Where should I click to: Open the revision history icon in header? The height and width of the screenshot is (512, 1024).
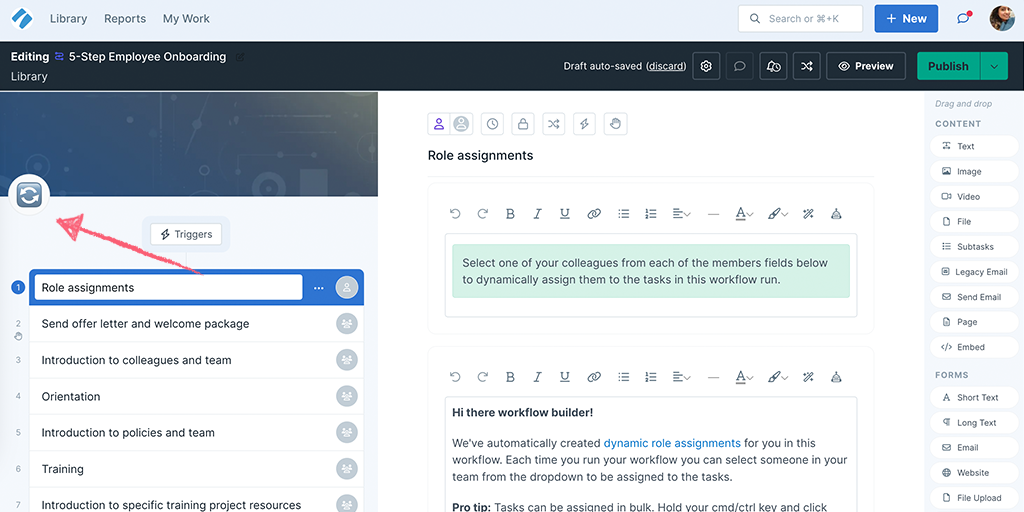coord(773,66)
